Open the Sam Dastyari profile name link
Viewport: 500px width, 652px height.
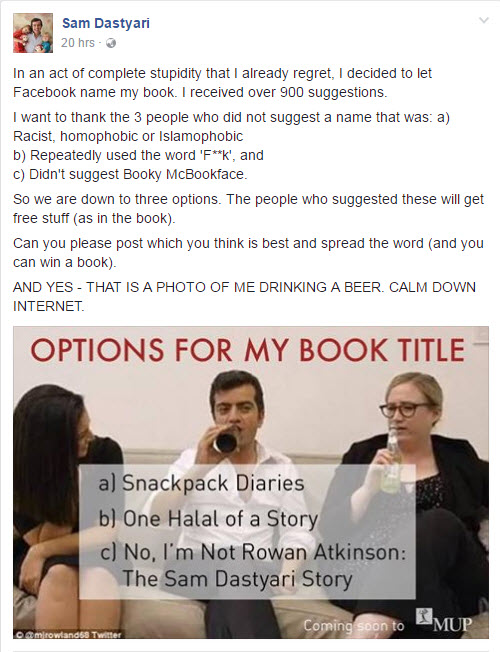106,23
